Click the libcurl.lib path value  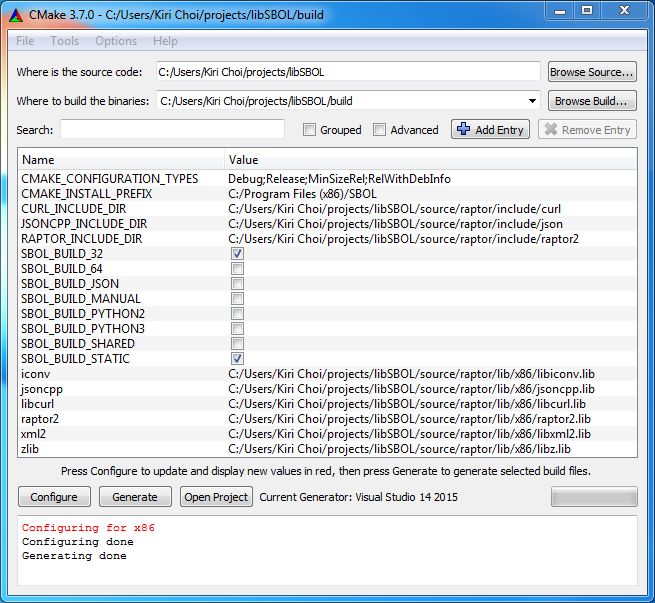tap(407, 404)
